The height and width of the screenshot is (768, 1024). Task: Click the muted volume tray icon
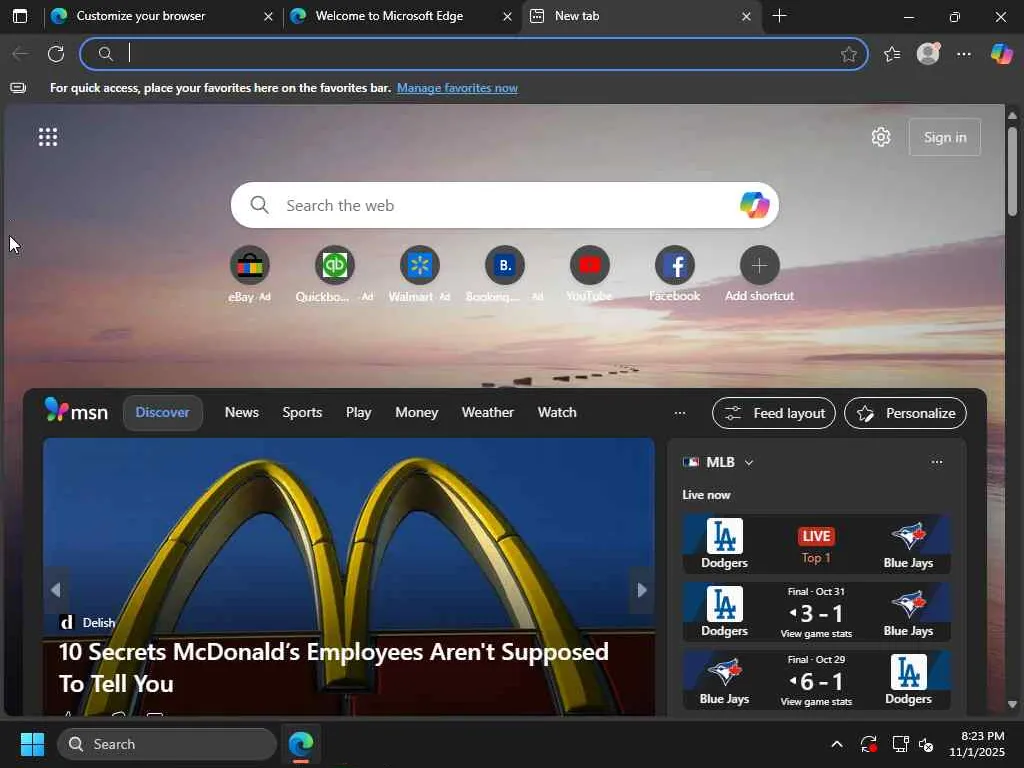926,744
